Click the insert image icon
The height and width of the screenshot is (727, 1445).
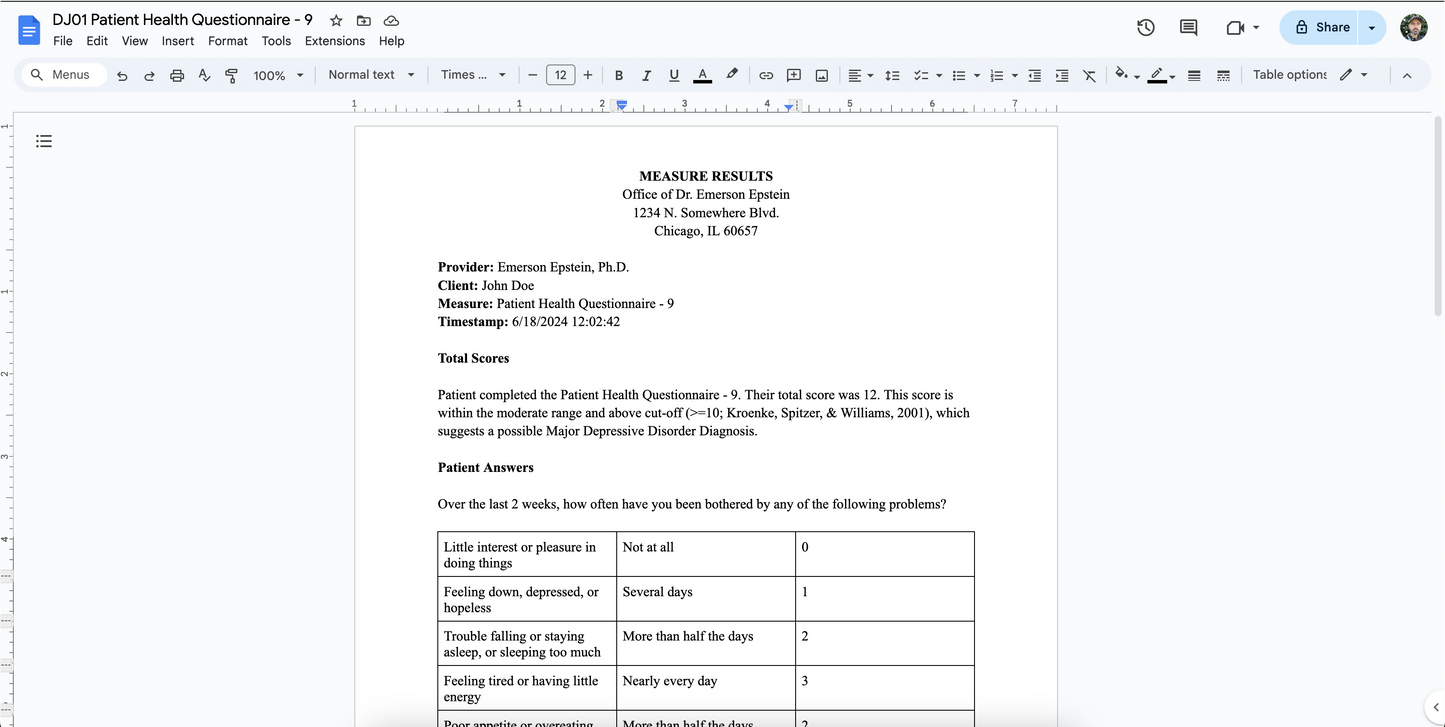coord(822,75)
